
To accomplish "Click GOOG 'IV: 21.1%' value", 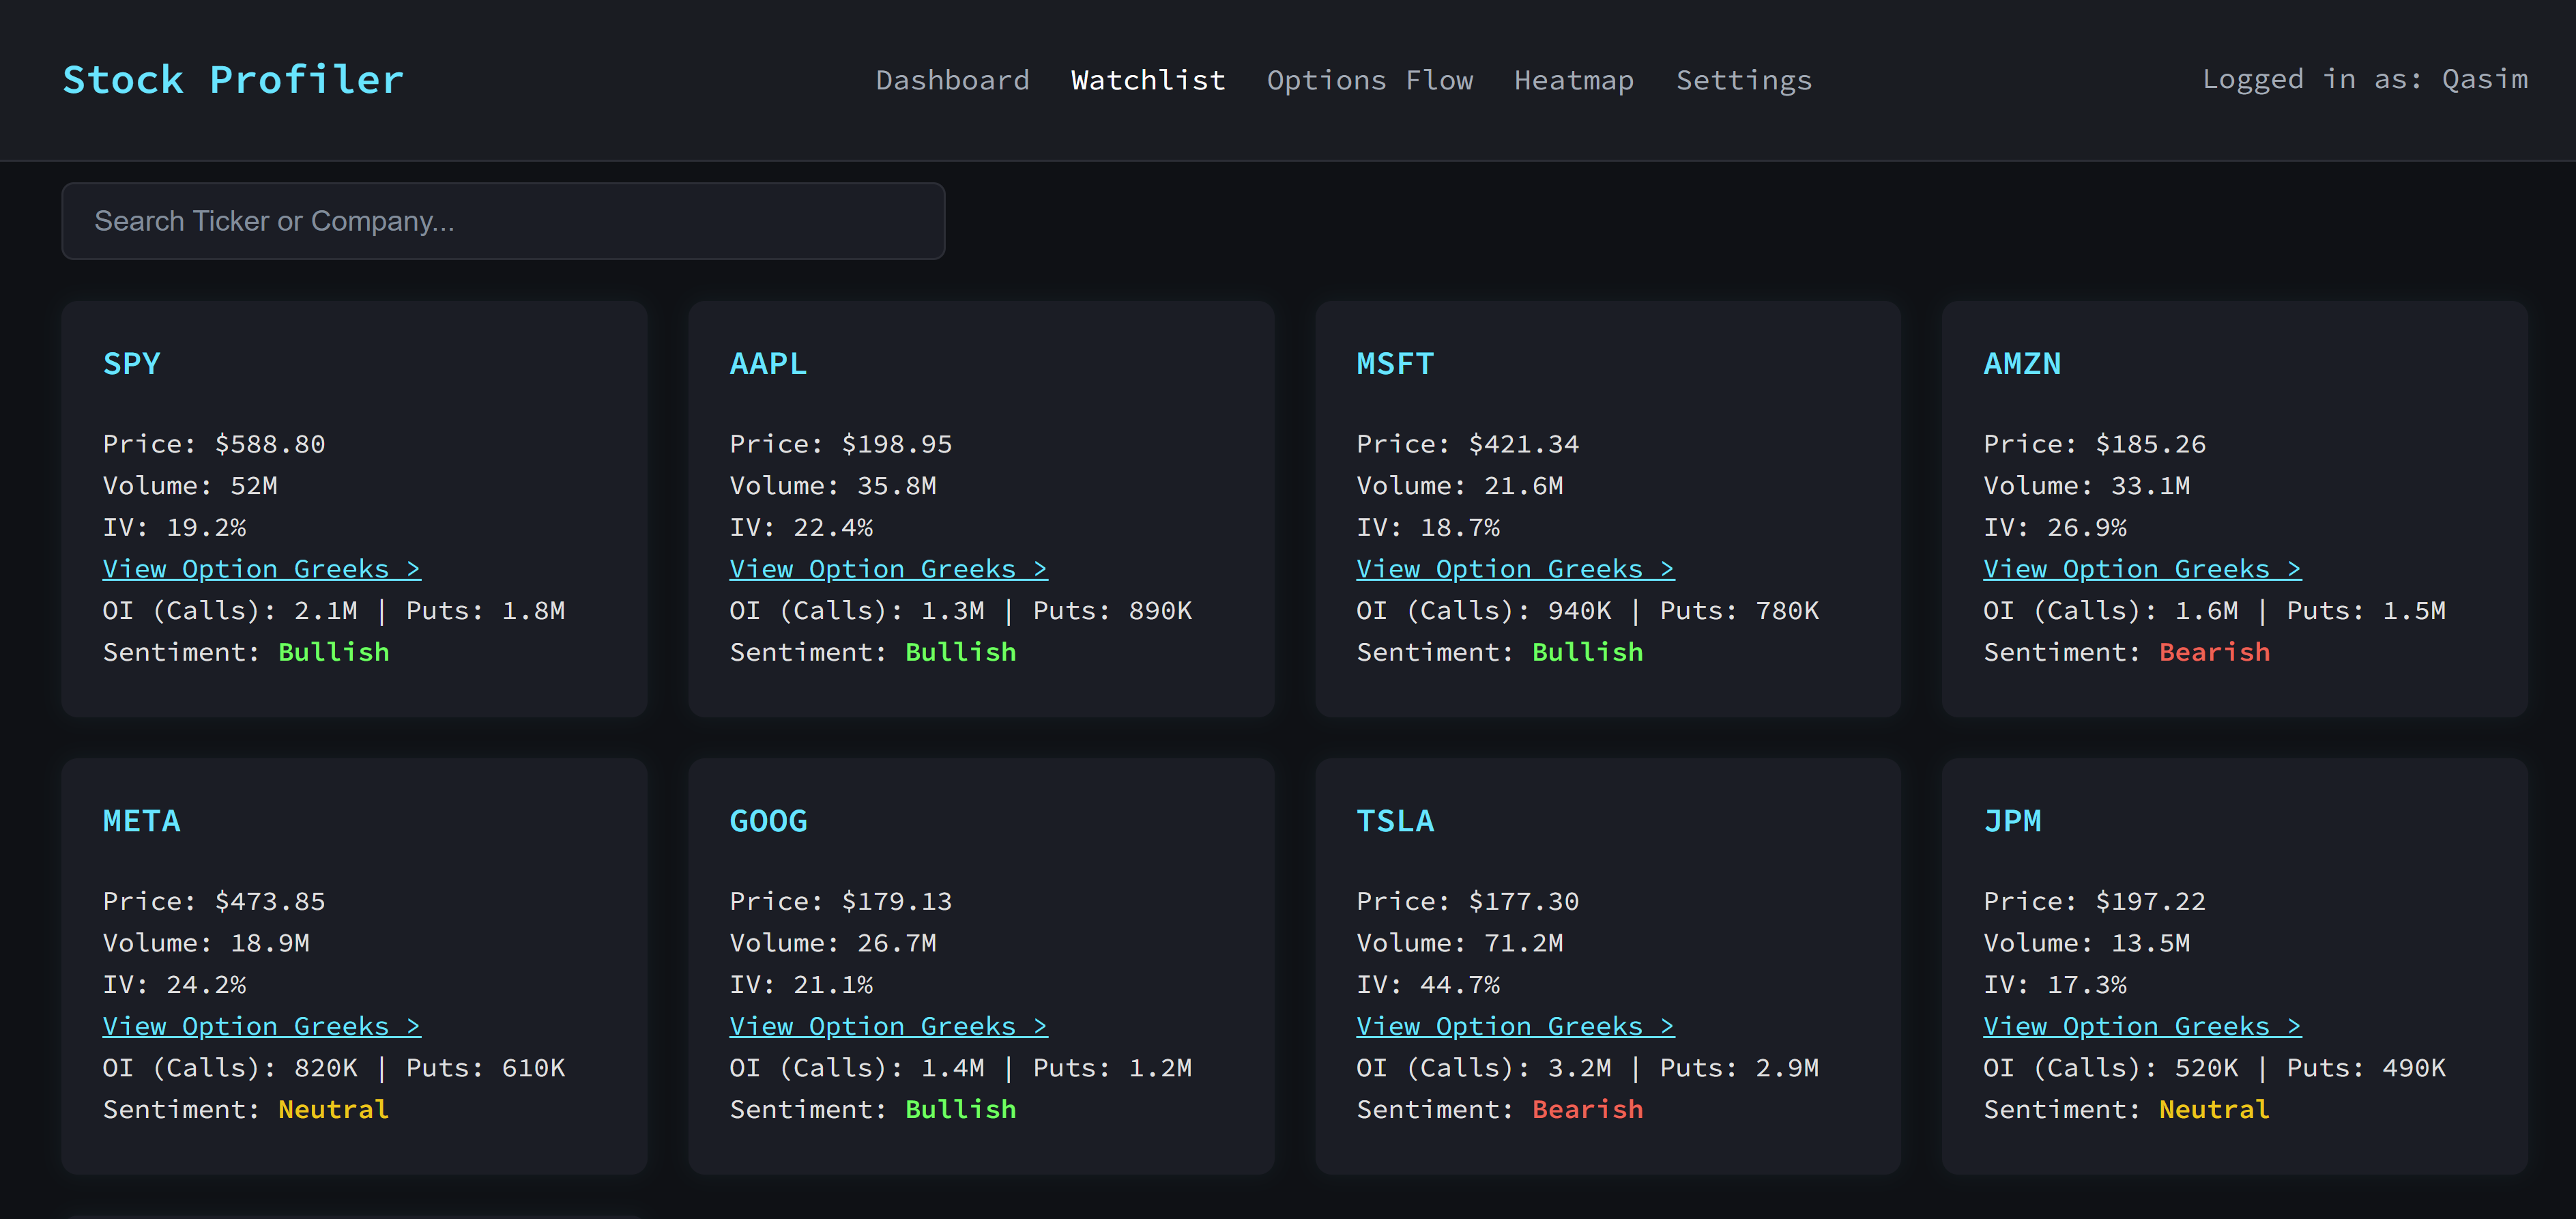I will [x=801, y=984].
